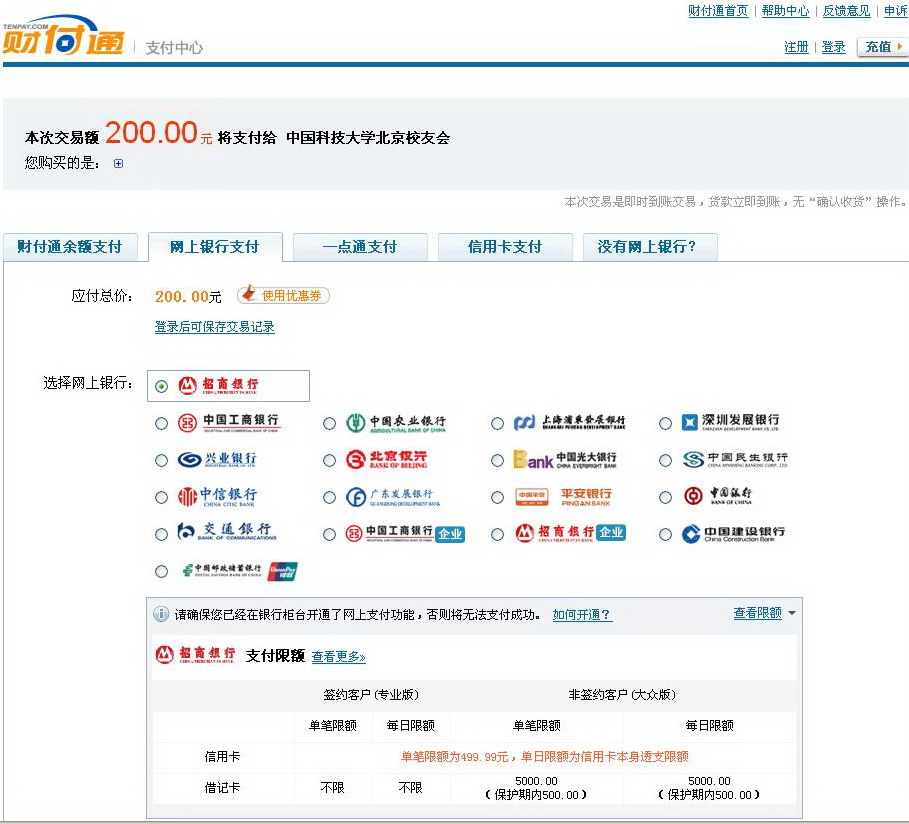
Task: Open the 如何开通？ link
Action: [581, 615]
